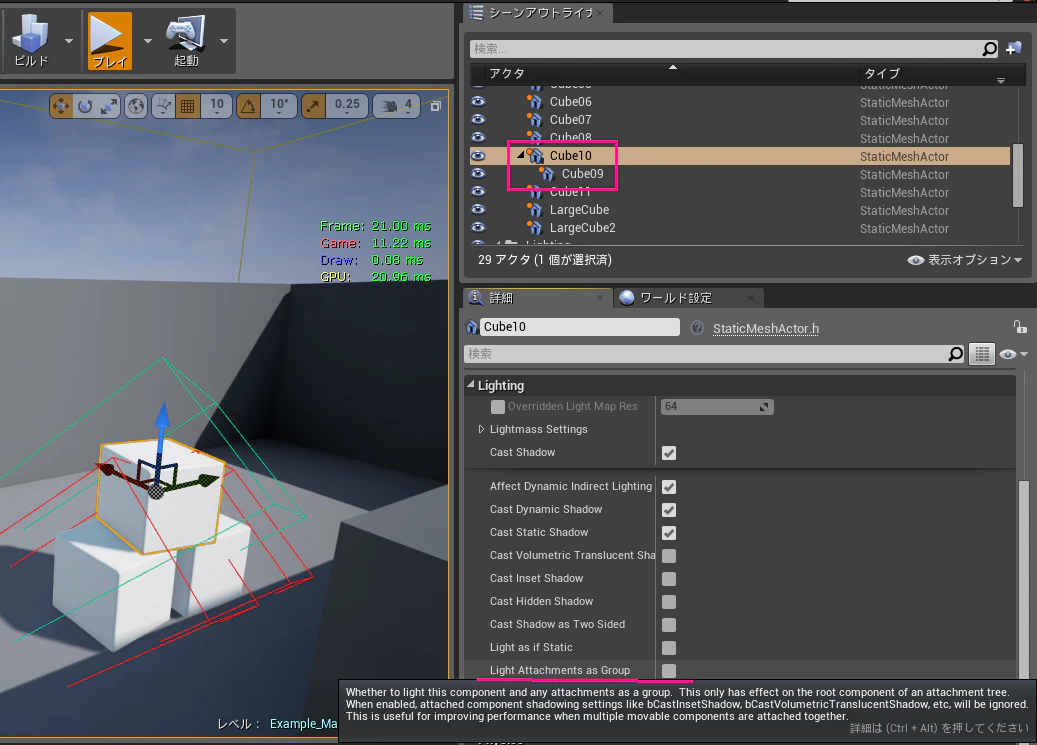Adjust camera speed setting 4
This screenshot has width=1037, height=745.
tap(397, 106)
